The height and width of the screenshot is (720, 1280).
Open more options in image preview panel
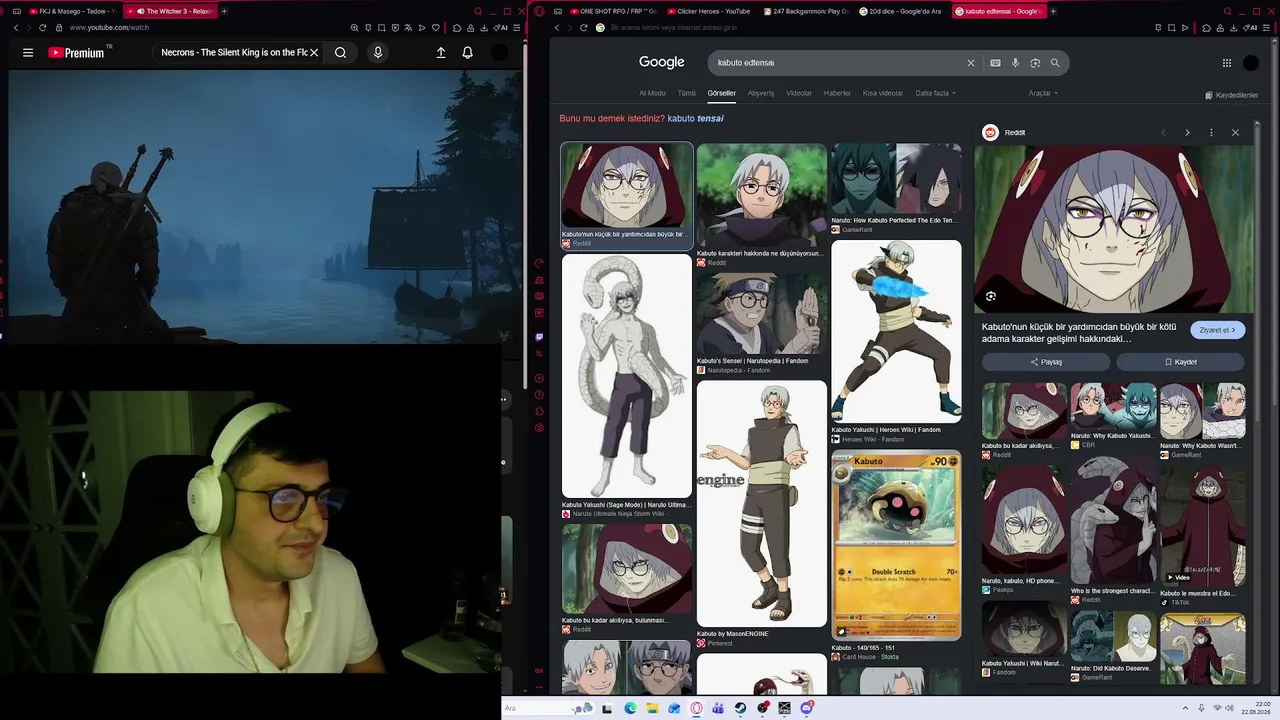1211,132
